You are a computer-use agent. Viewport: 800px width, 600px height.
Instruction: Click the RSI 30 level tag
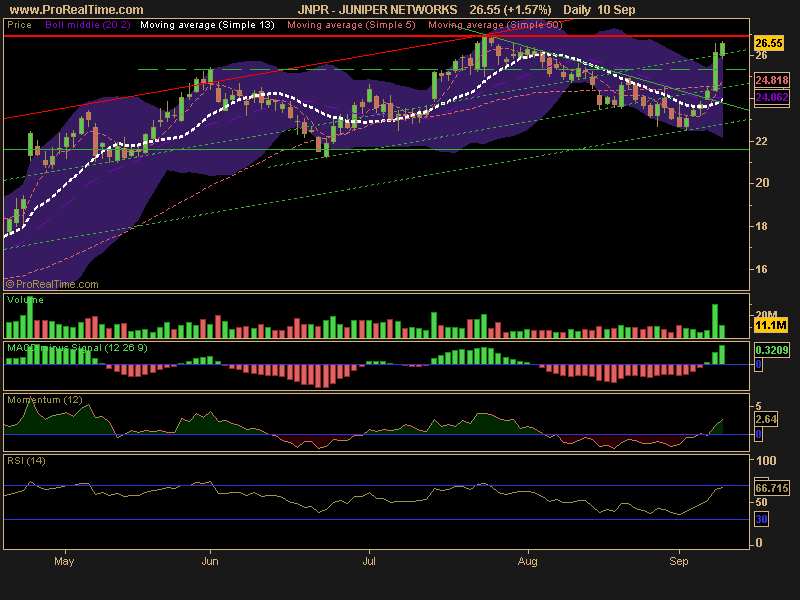(761, 519)
